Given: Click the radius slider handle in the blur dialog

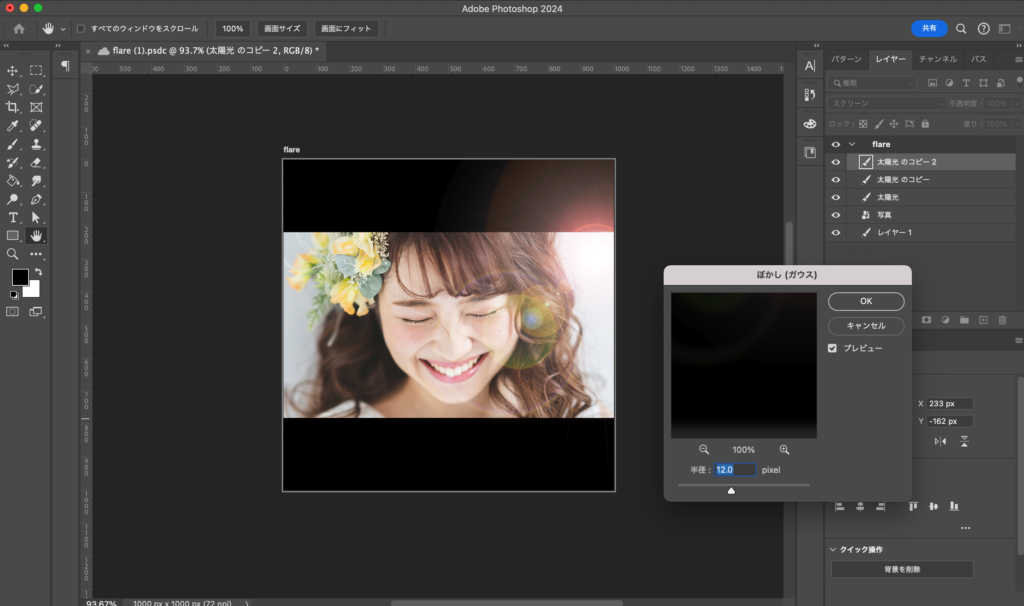Looking at the screenshot, I should (731, 490).
